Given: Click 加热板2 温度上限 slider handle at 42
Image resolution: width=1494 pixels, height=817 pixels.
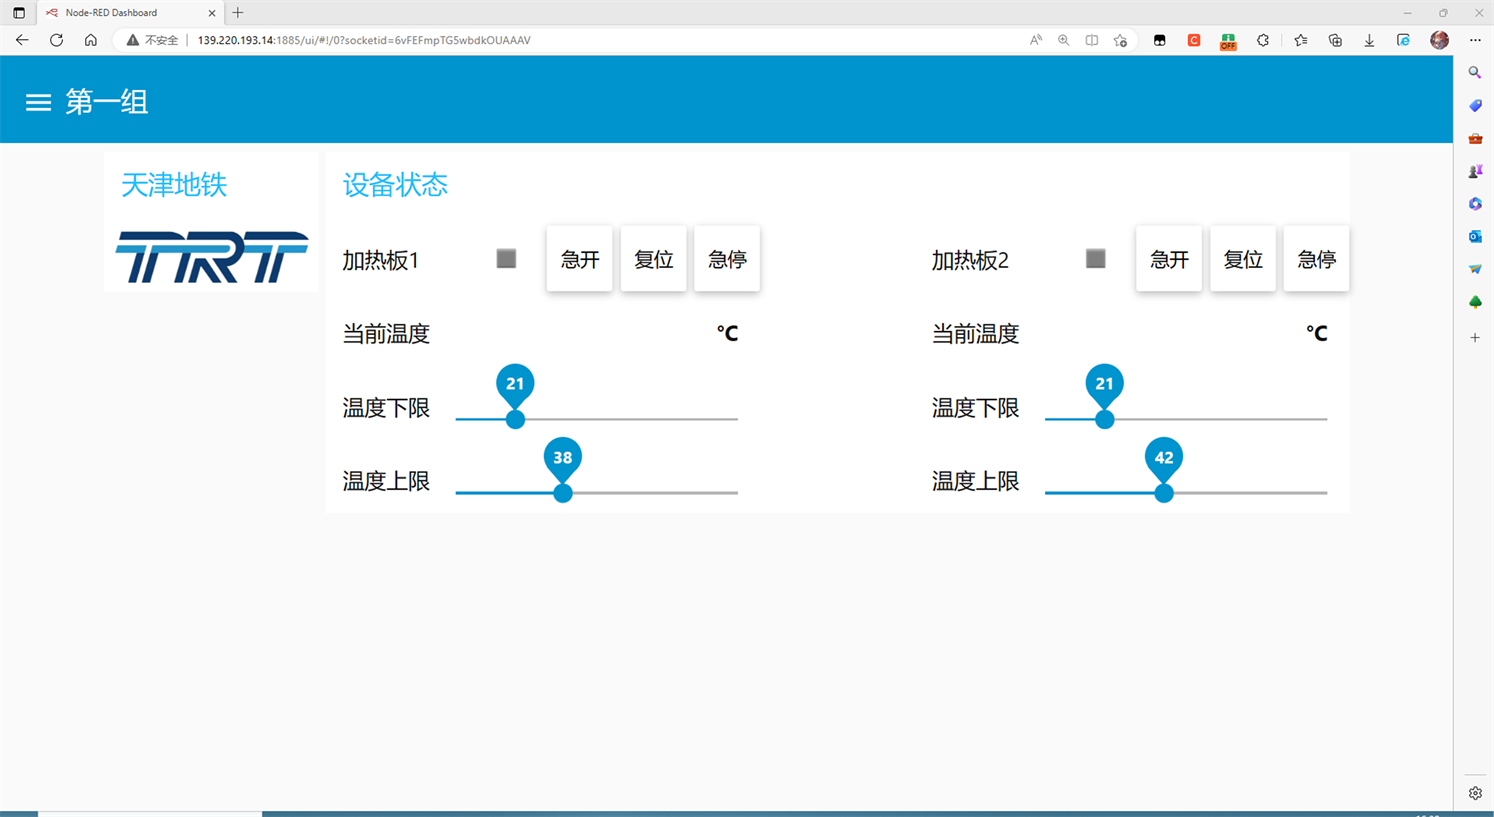Looking at the screenshot, I should [x=1163, y=493].
